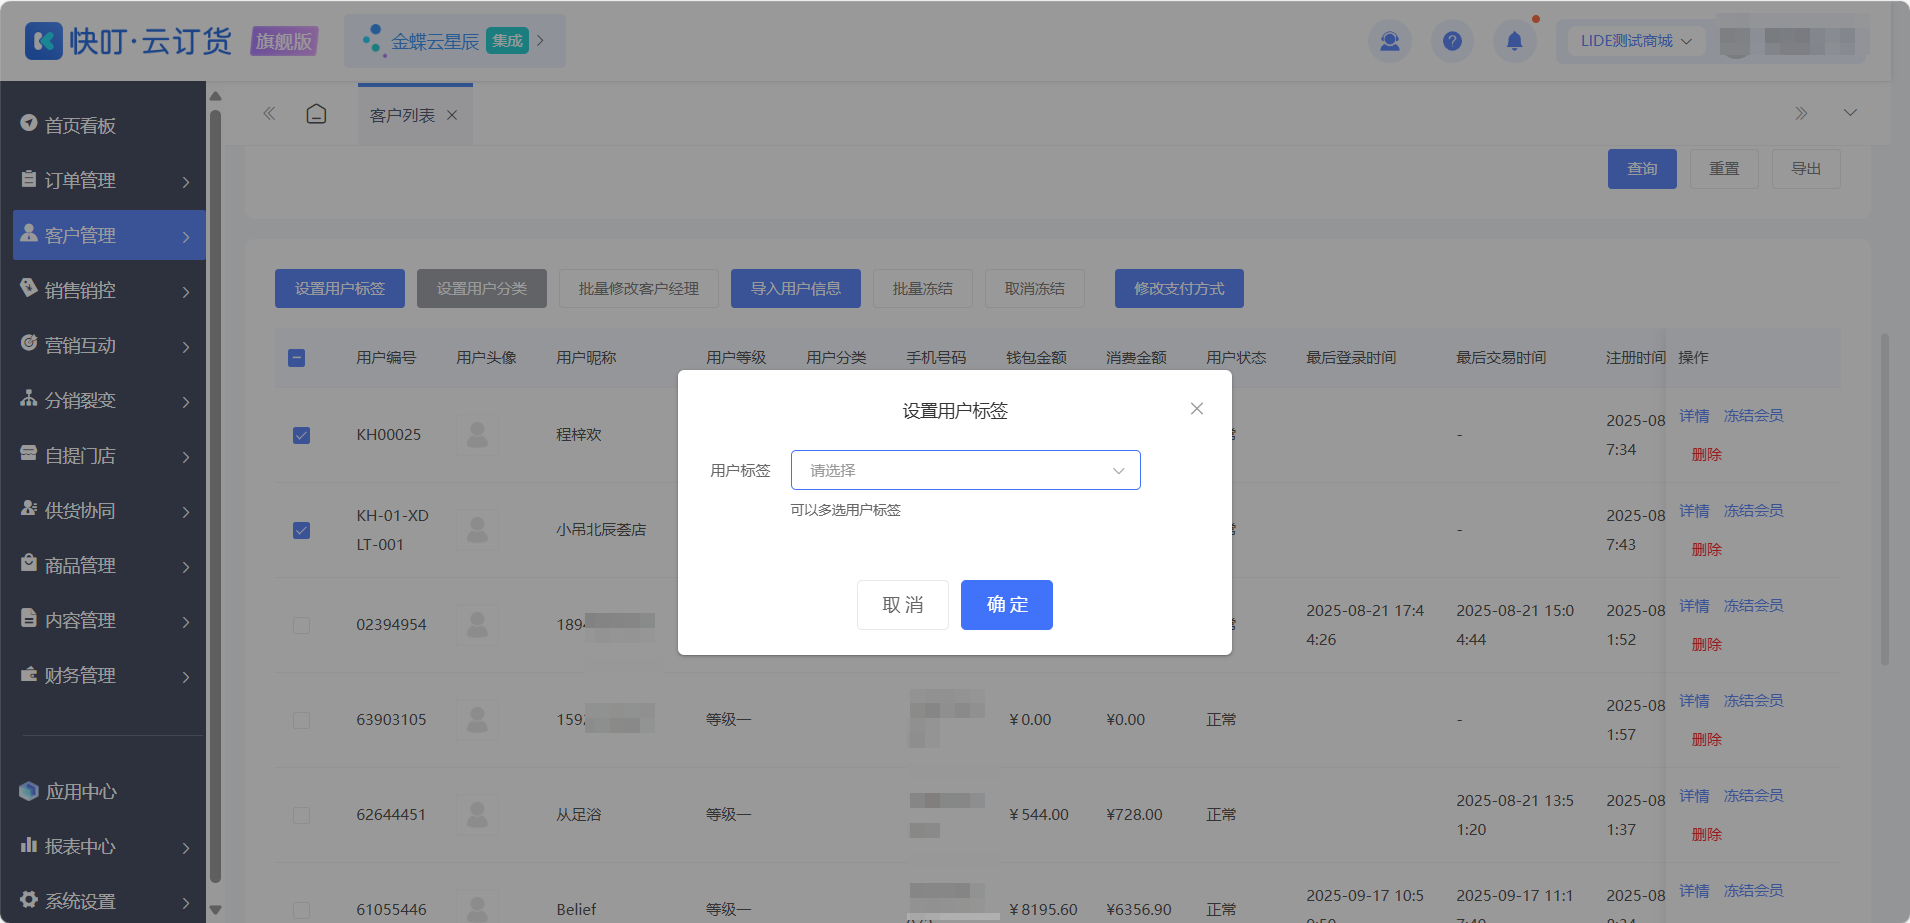Viewport: 1910px width, 923px height.
Task: Open the help question mark icon
Action: tap(1452, 41)
